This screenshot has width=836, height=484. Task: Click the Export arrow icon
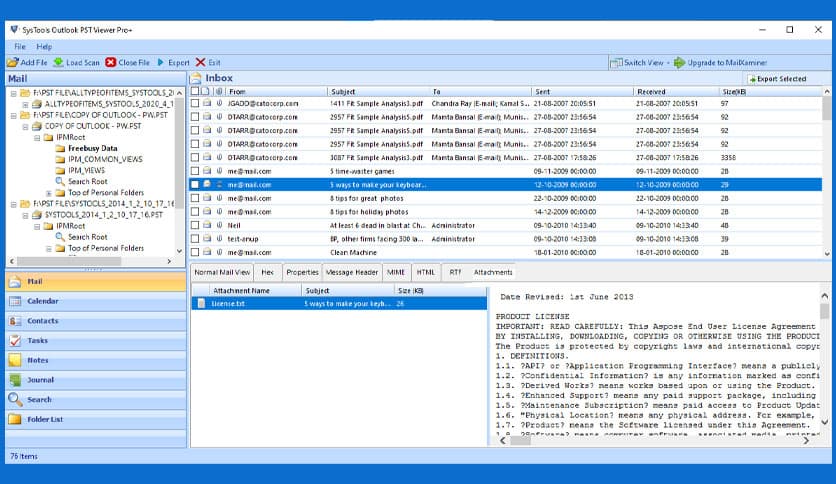tap(160, 62)
